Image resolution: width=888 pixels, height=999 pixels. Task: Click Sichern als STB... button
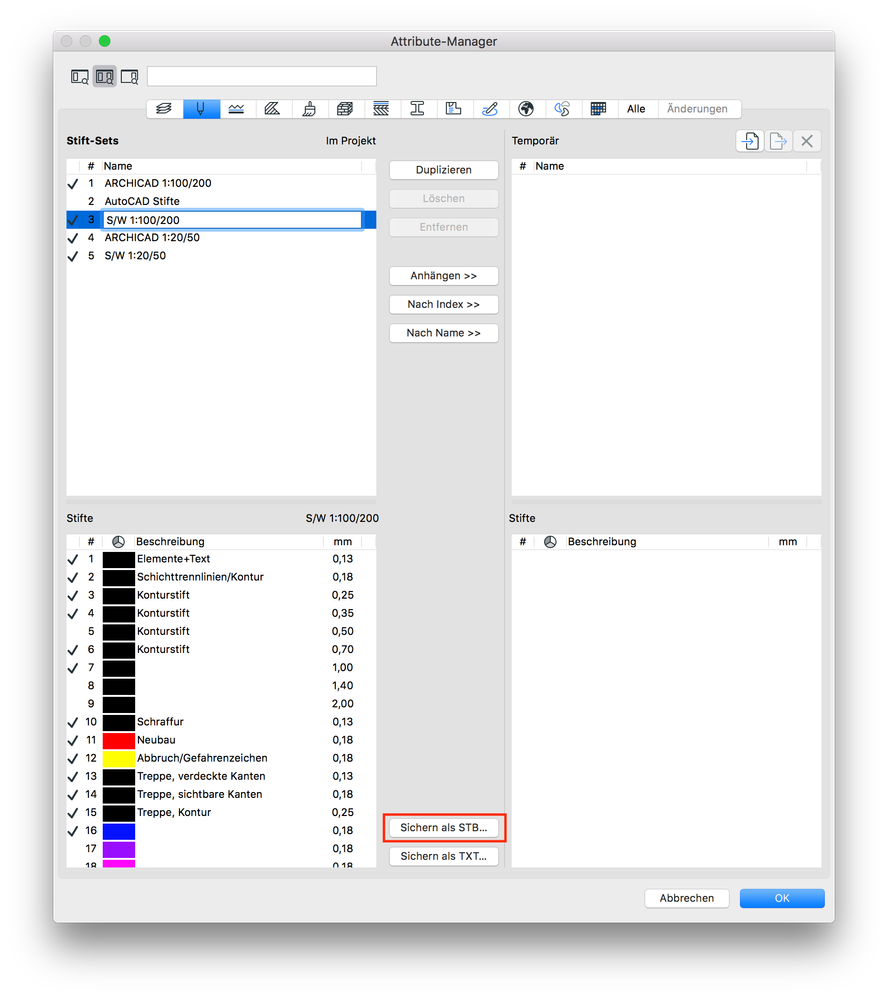click(x=444, y=828)
